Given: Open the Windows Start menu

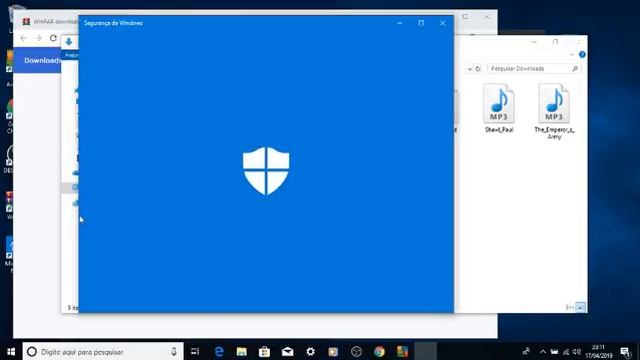Looking at the screenshot, I should tap(11, 351).
